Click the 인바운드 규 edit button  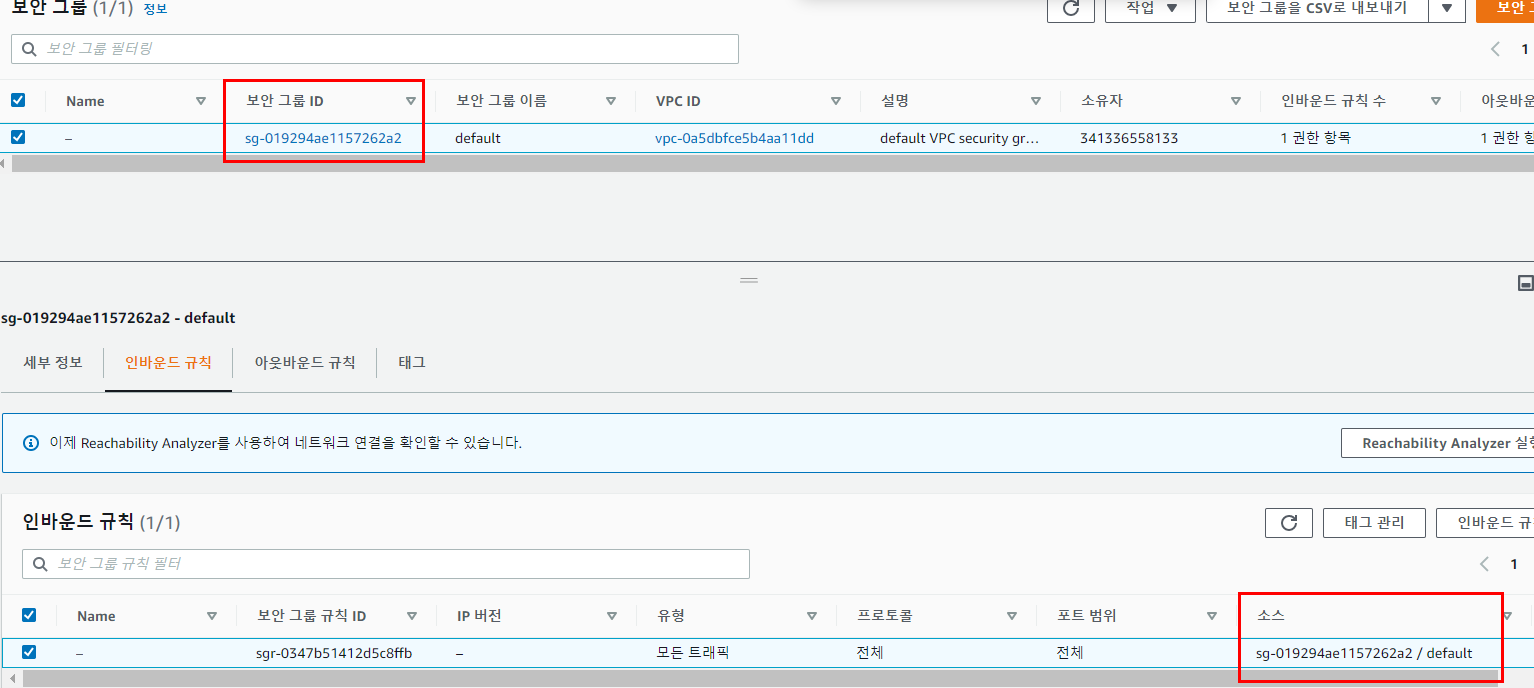[1485, 522]
